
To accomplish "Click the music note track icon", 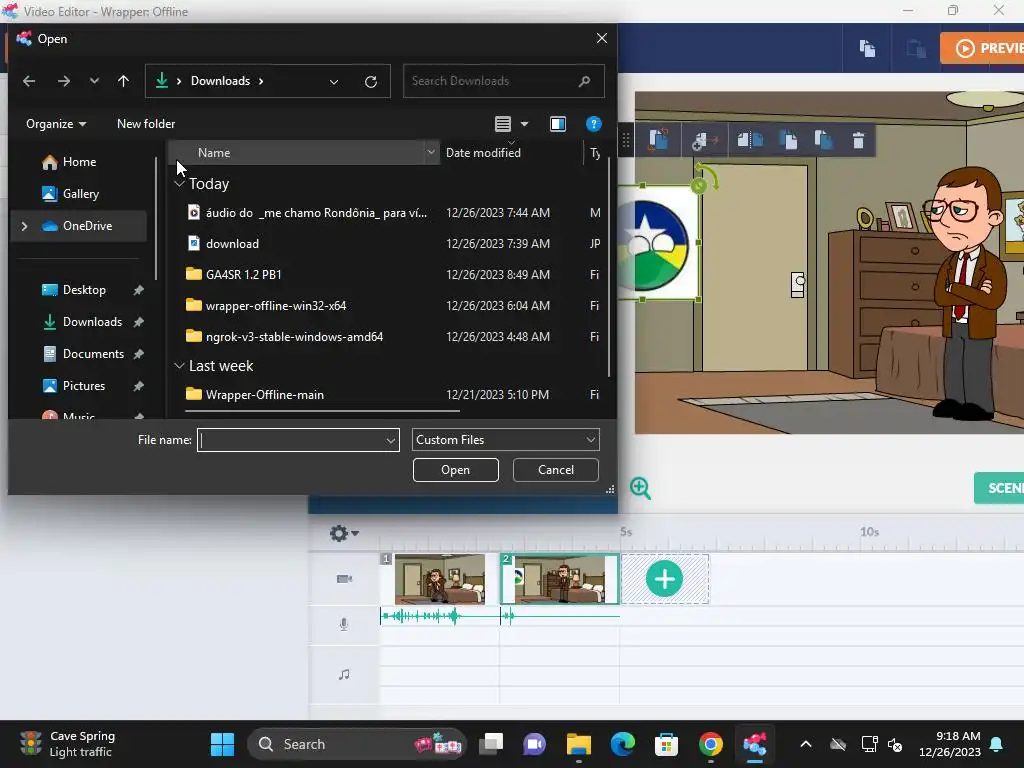I will pos(344,674).
